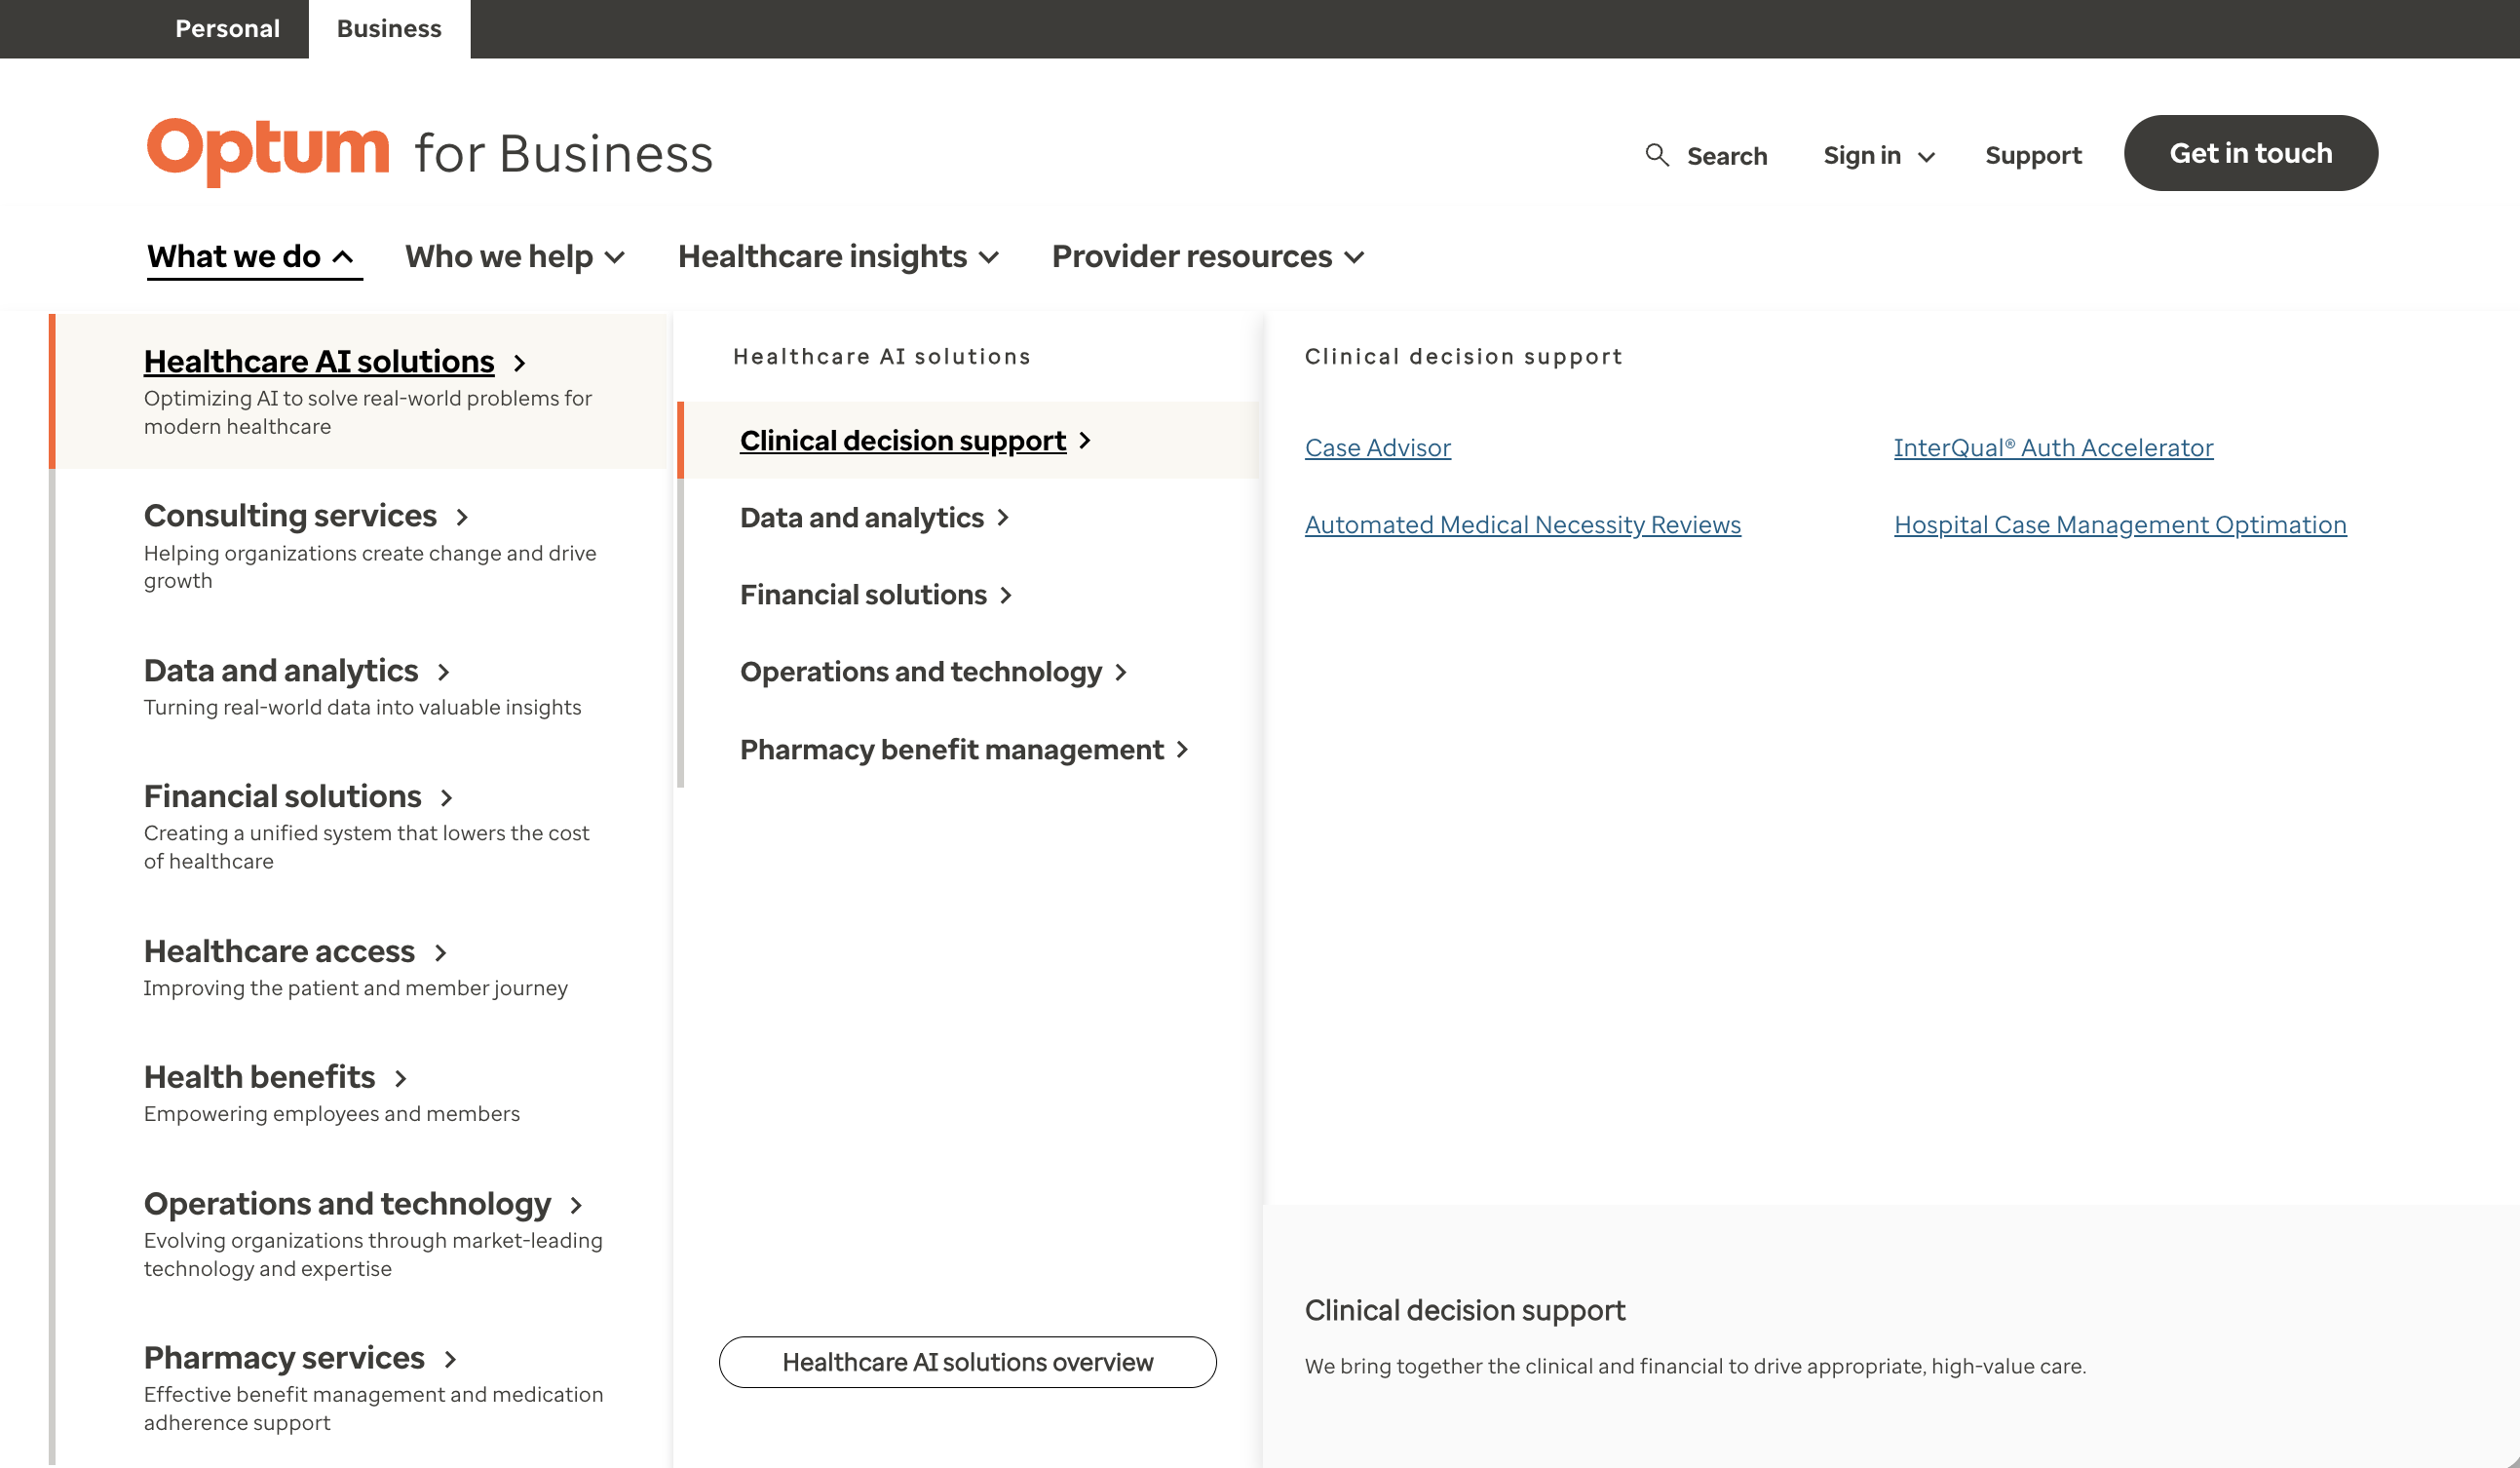Click Healthcare AI solutions overview button
Viewport: 2520px width, 1468px height.
(968, 1362)
